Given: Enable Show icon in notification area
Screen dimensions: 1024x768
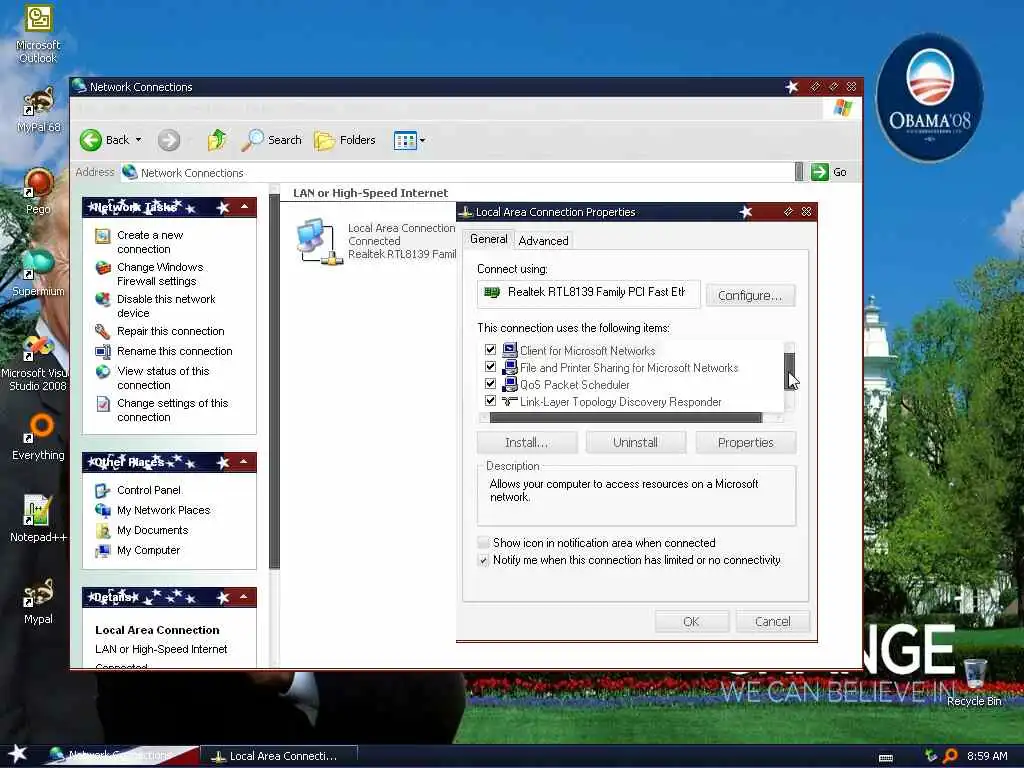Looking at the screenshot, I should point(483,543).
